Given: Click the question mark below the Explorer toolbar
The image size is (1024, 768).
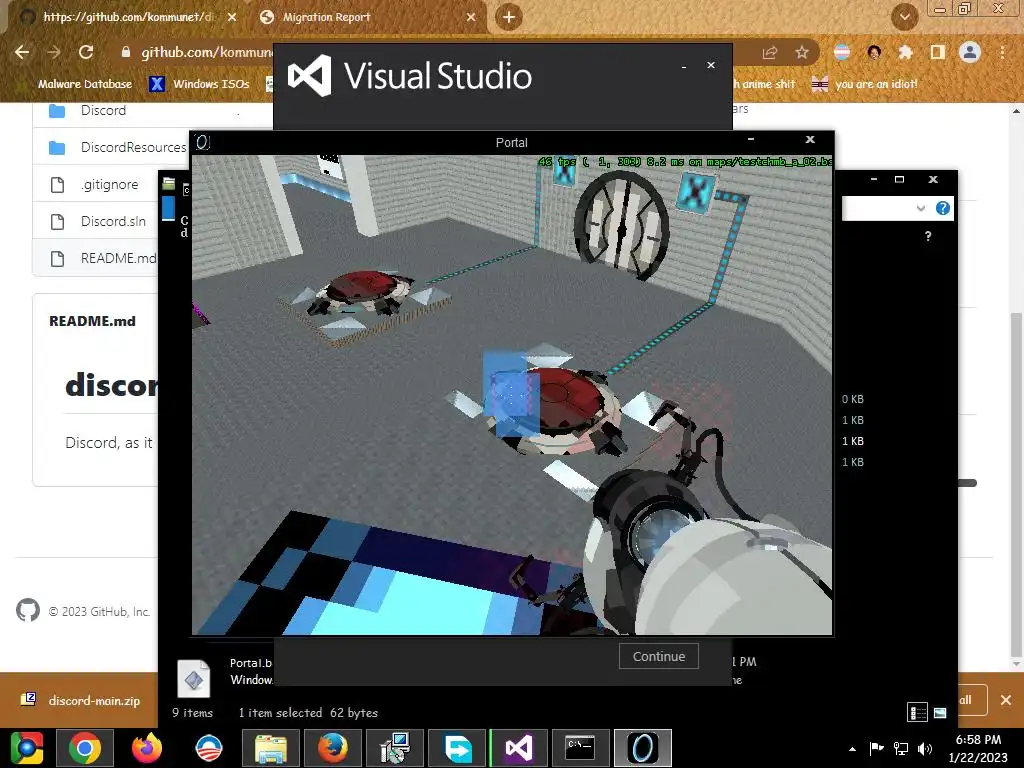Looking at the screenshot, I should pyautogui.click(x=928, y=236).
